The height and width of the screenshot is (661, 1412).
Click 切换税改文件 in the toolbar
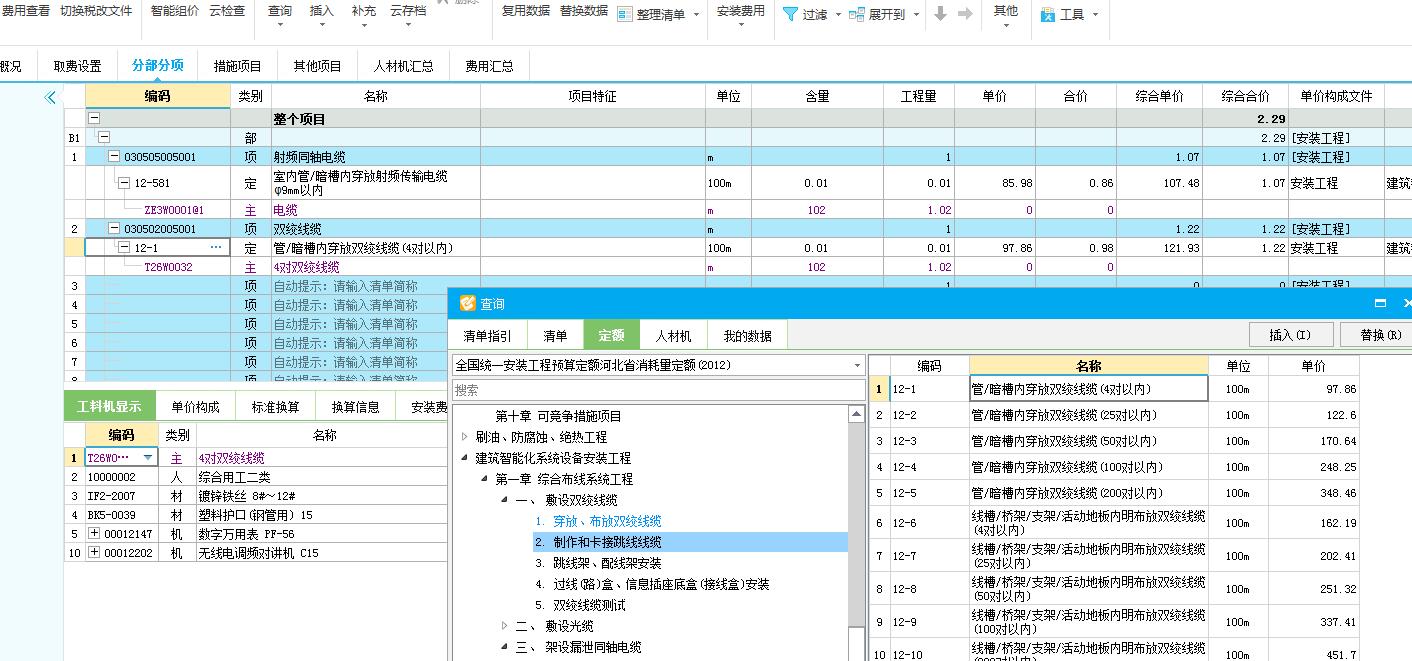pyautogui.click(x=96, y=11)
